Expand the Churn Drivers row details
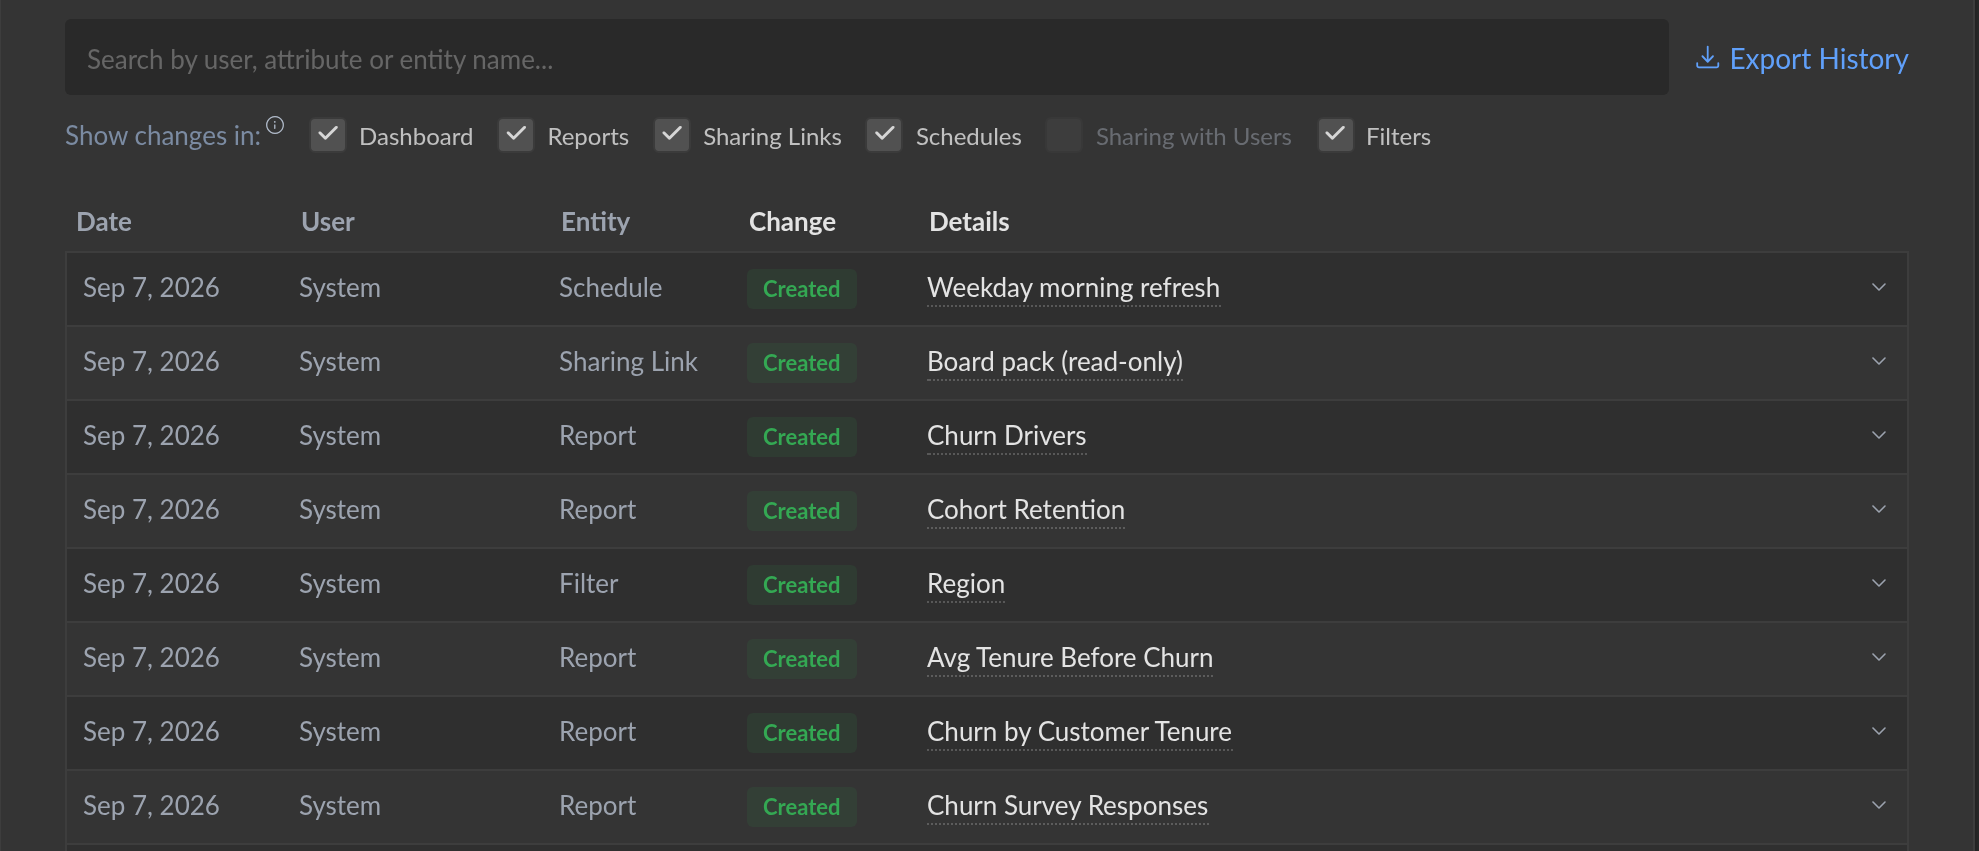 pyautogui.click(x=1879, y=436)
